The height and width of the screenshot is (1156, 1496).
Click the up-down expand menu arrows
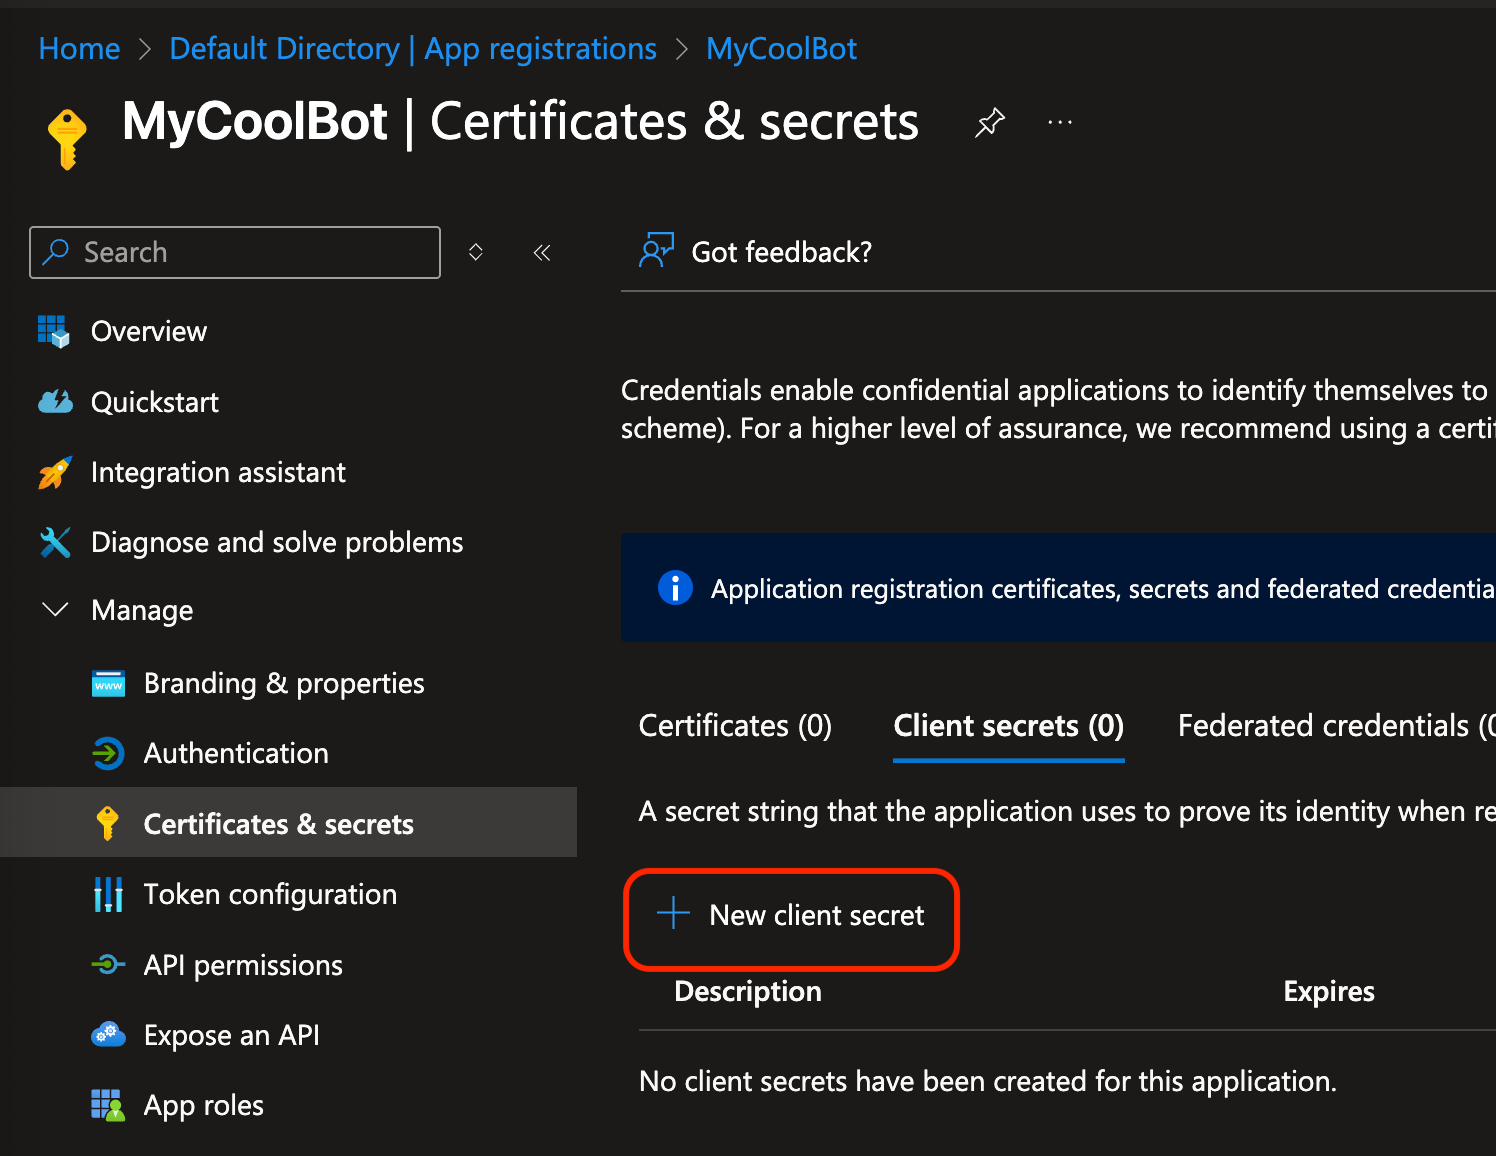476,252
